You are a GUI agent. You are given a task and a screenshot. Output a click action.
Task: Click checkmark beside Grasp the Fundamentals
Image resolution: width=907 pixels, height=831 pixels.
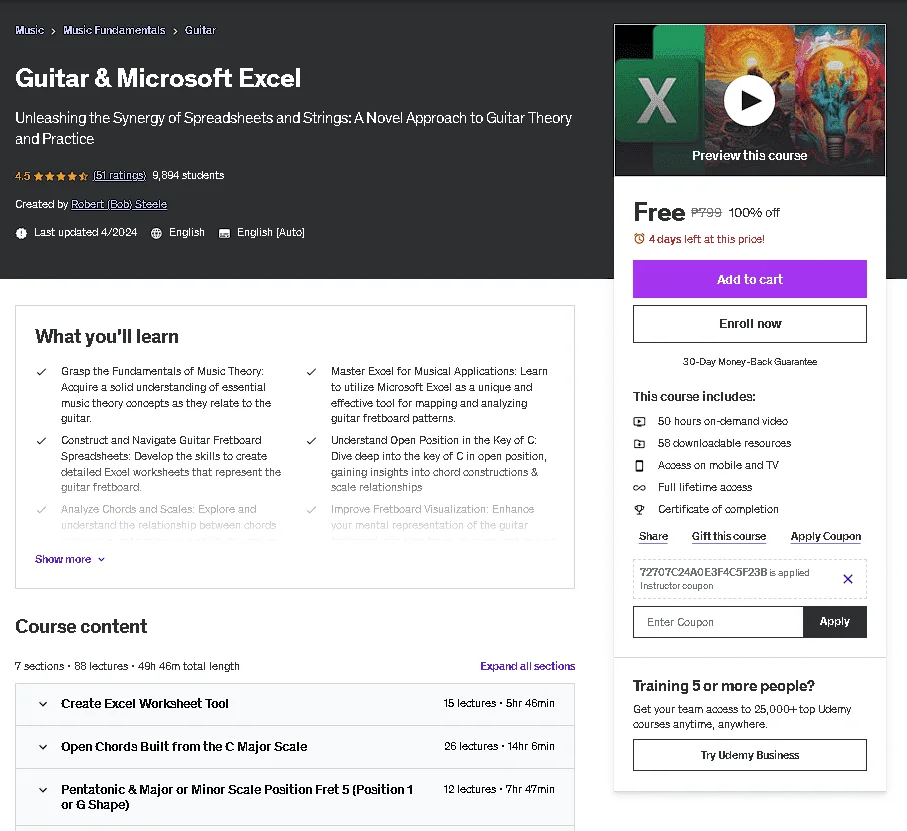coord(42,372)
